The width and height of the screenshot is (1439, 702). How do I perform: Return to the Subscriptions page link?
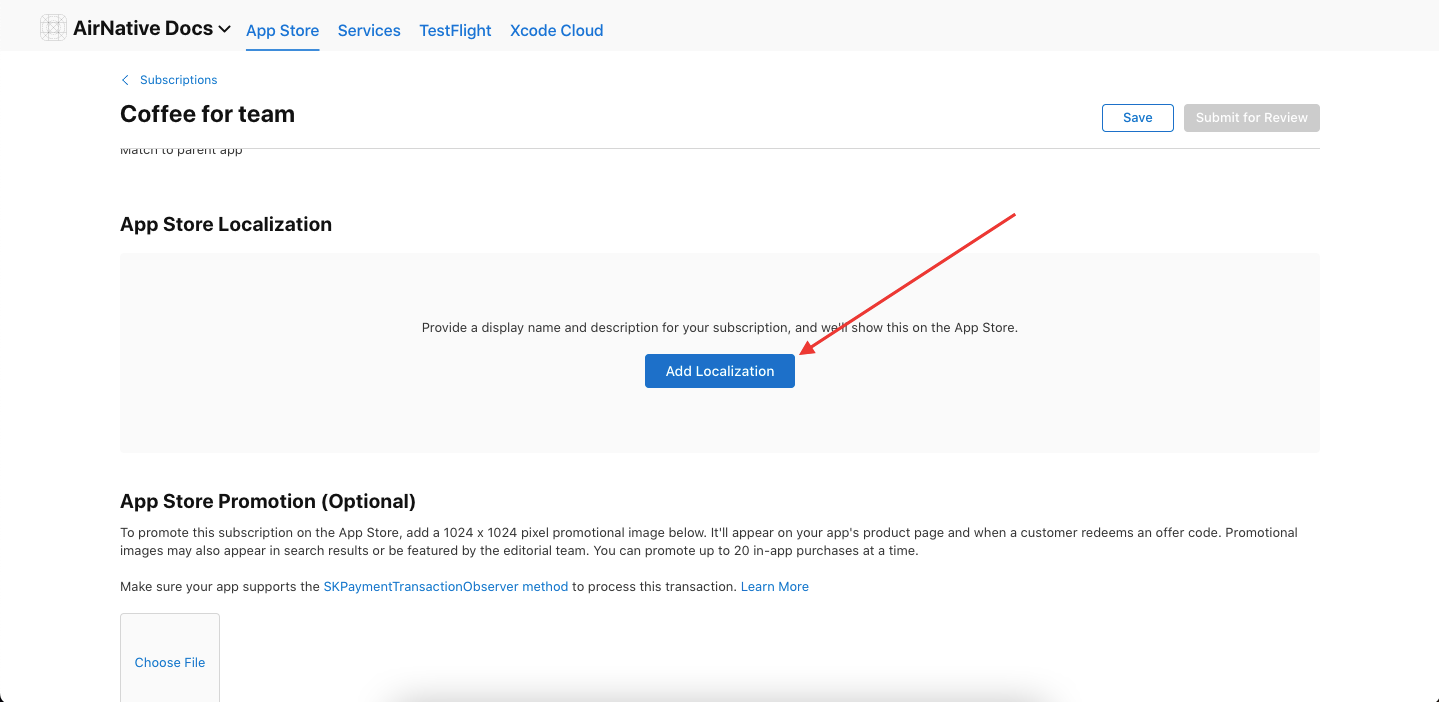[x=178, y=80]
